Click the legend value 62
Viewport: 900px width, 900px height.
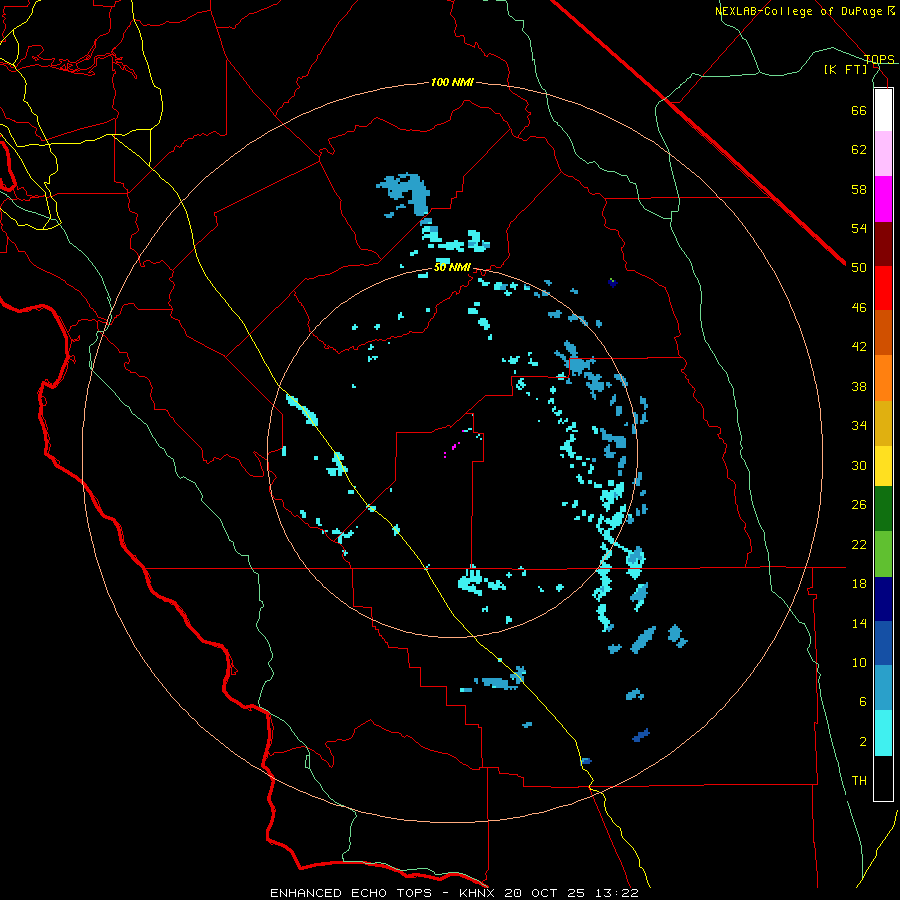click(859, 150)
